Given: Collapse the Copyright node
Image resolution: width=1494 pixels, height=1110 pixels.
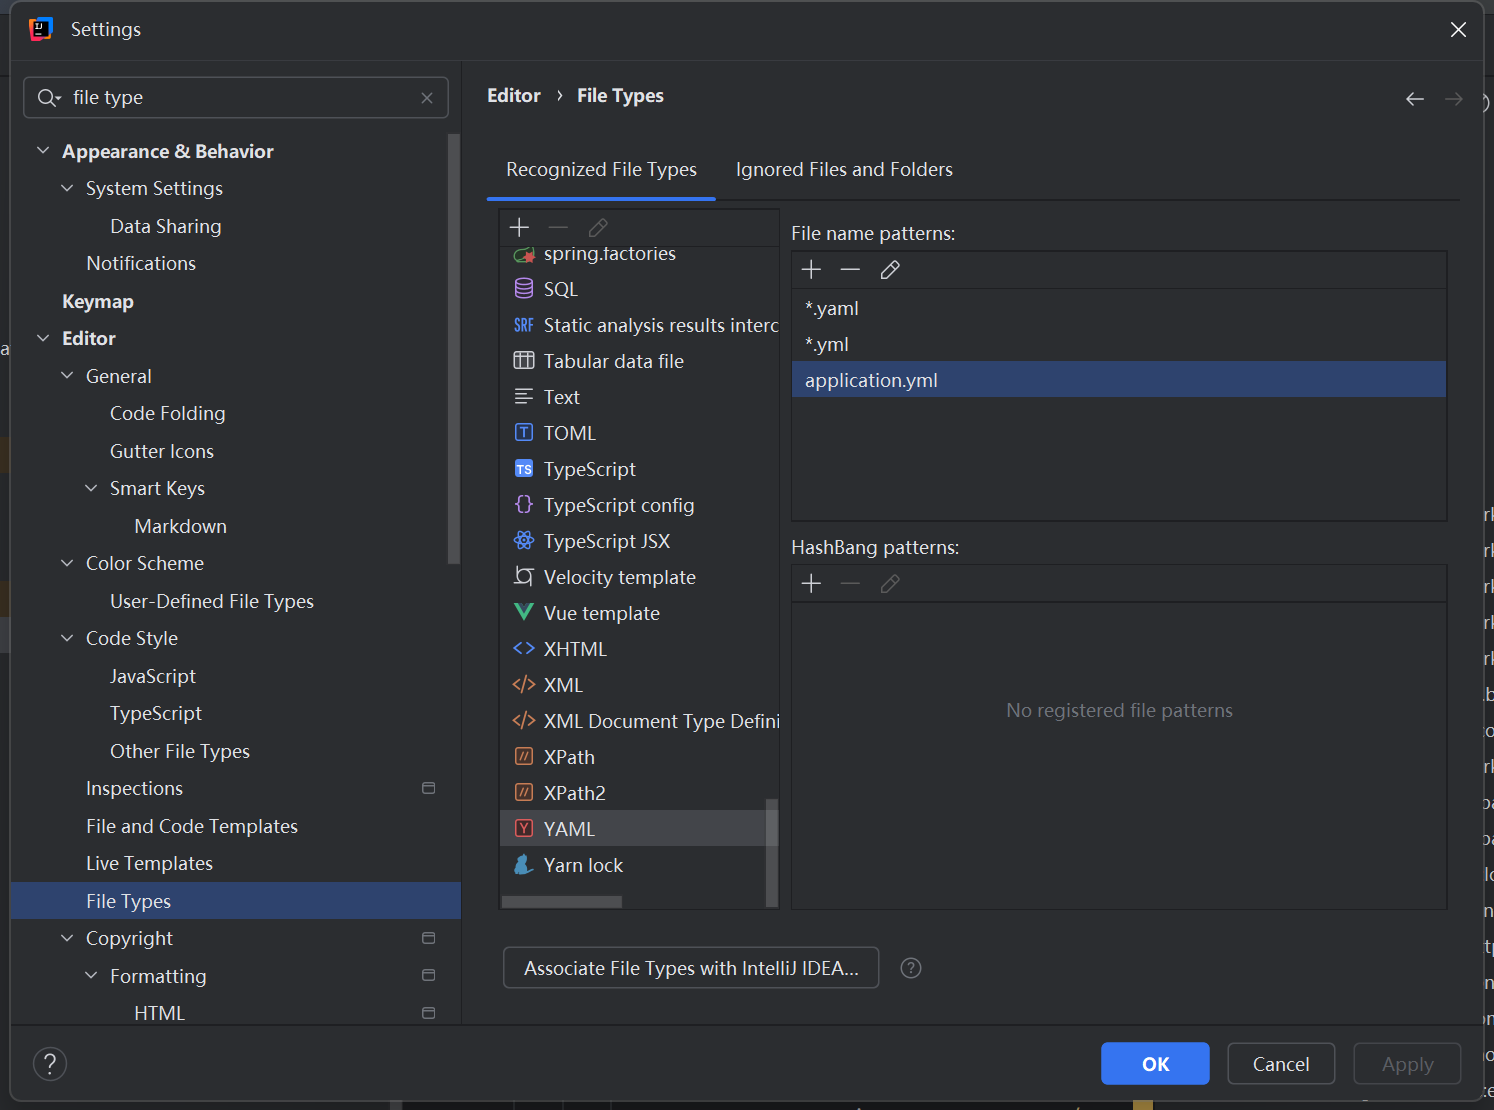Looking at the screenshot, I should coord(67,938).
